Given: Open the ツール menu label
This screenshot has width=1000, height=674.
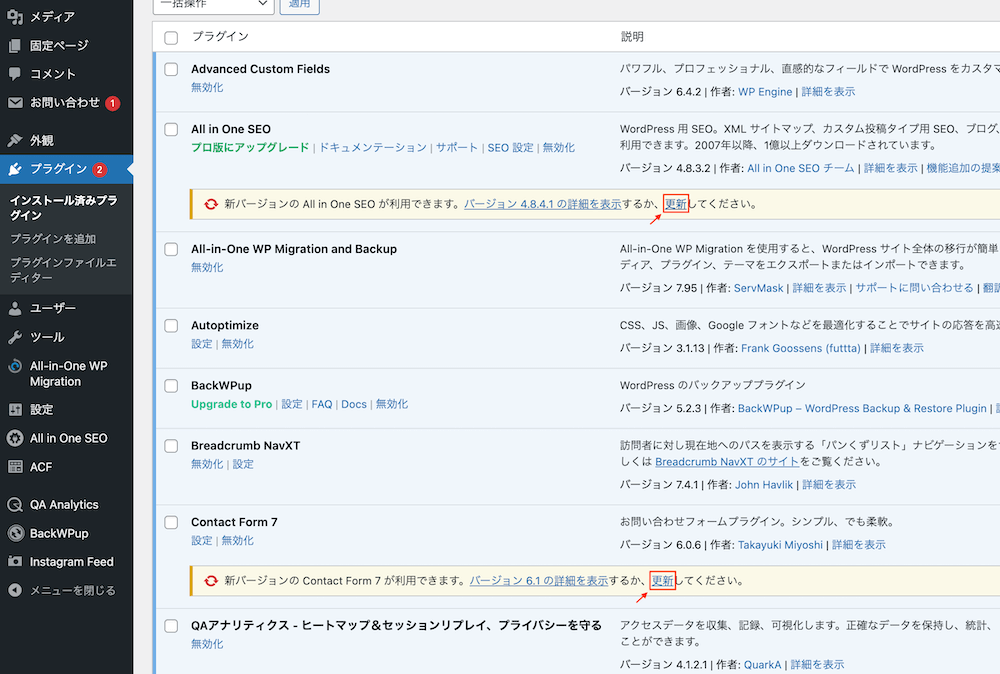Looking at the screenshot, I should (47, 337).
